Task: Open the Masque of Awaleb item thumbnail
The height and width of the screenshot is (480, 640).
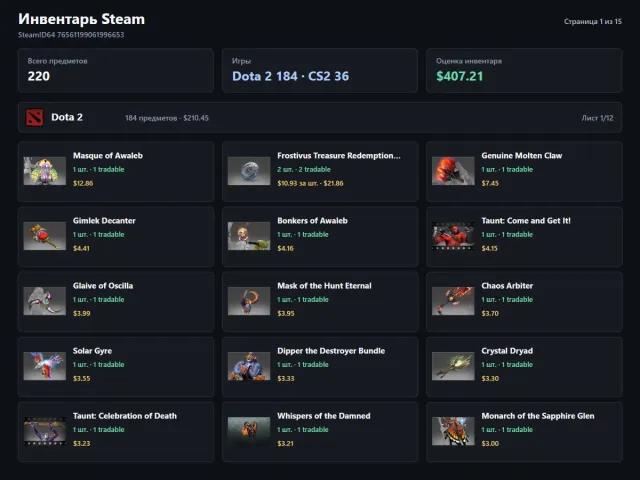Action: tap(44, 171)
